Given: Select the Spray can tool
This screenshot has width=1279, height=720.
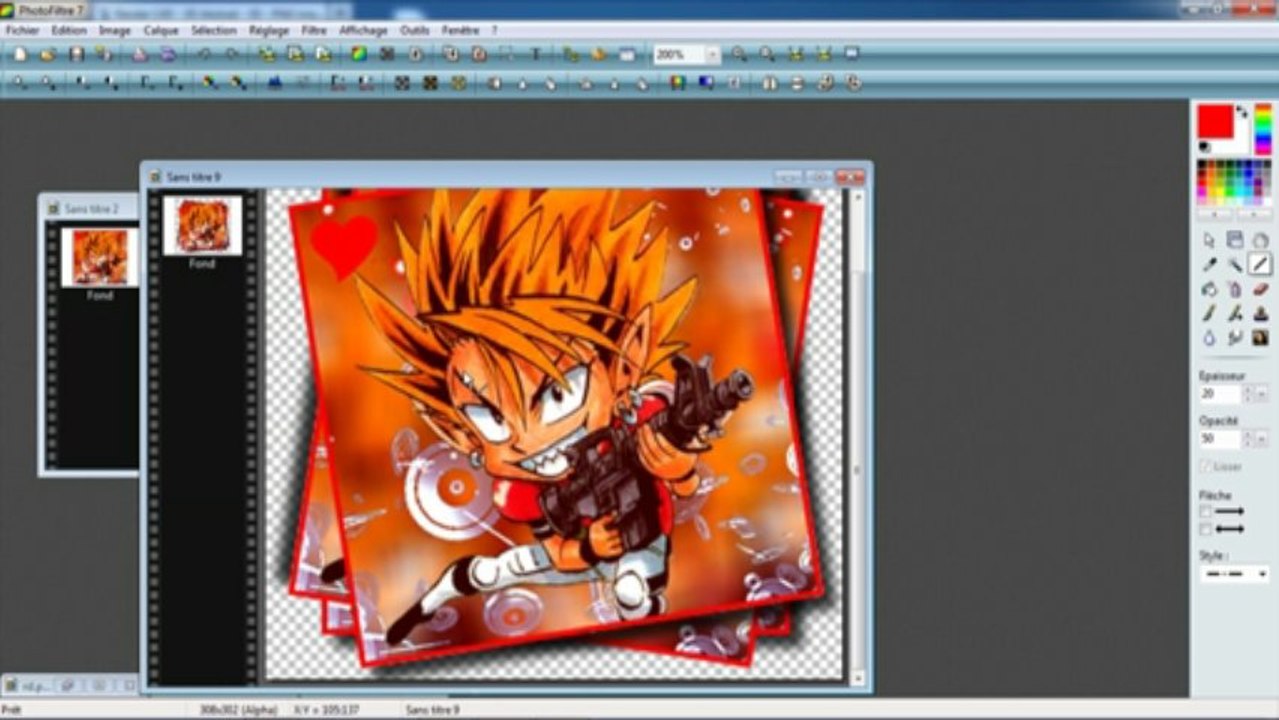Looking at the screenshot, I should (1235, 289).
